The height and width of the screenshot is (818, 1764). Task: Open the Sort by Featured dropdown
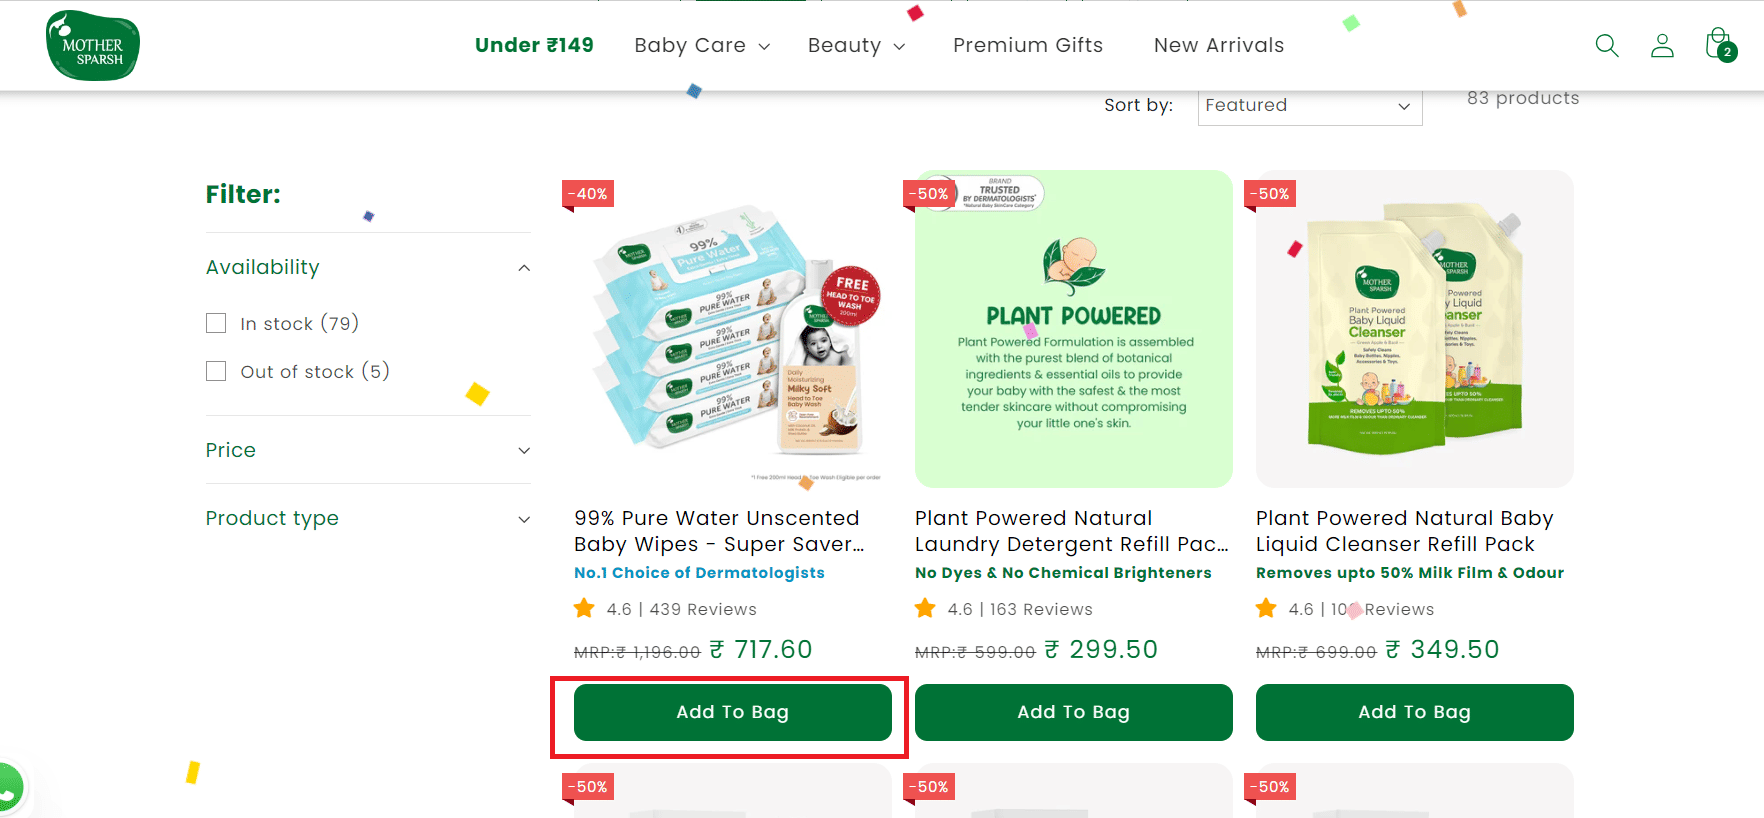click(x=1309, y=106)
